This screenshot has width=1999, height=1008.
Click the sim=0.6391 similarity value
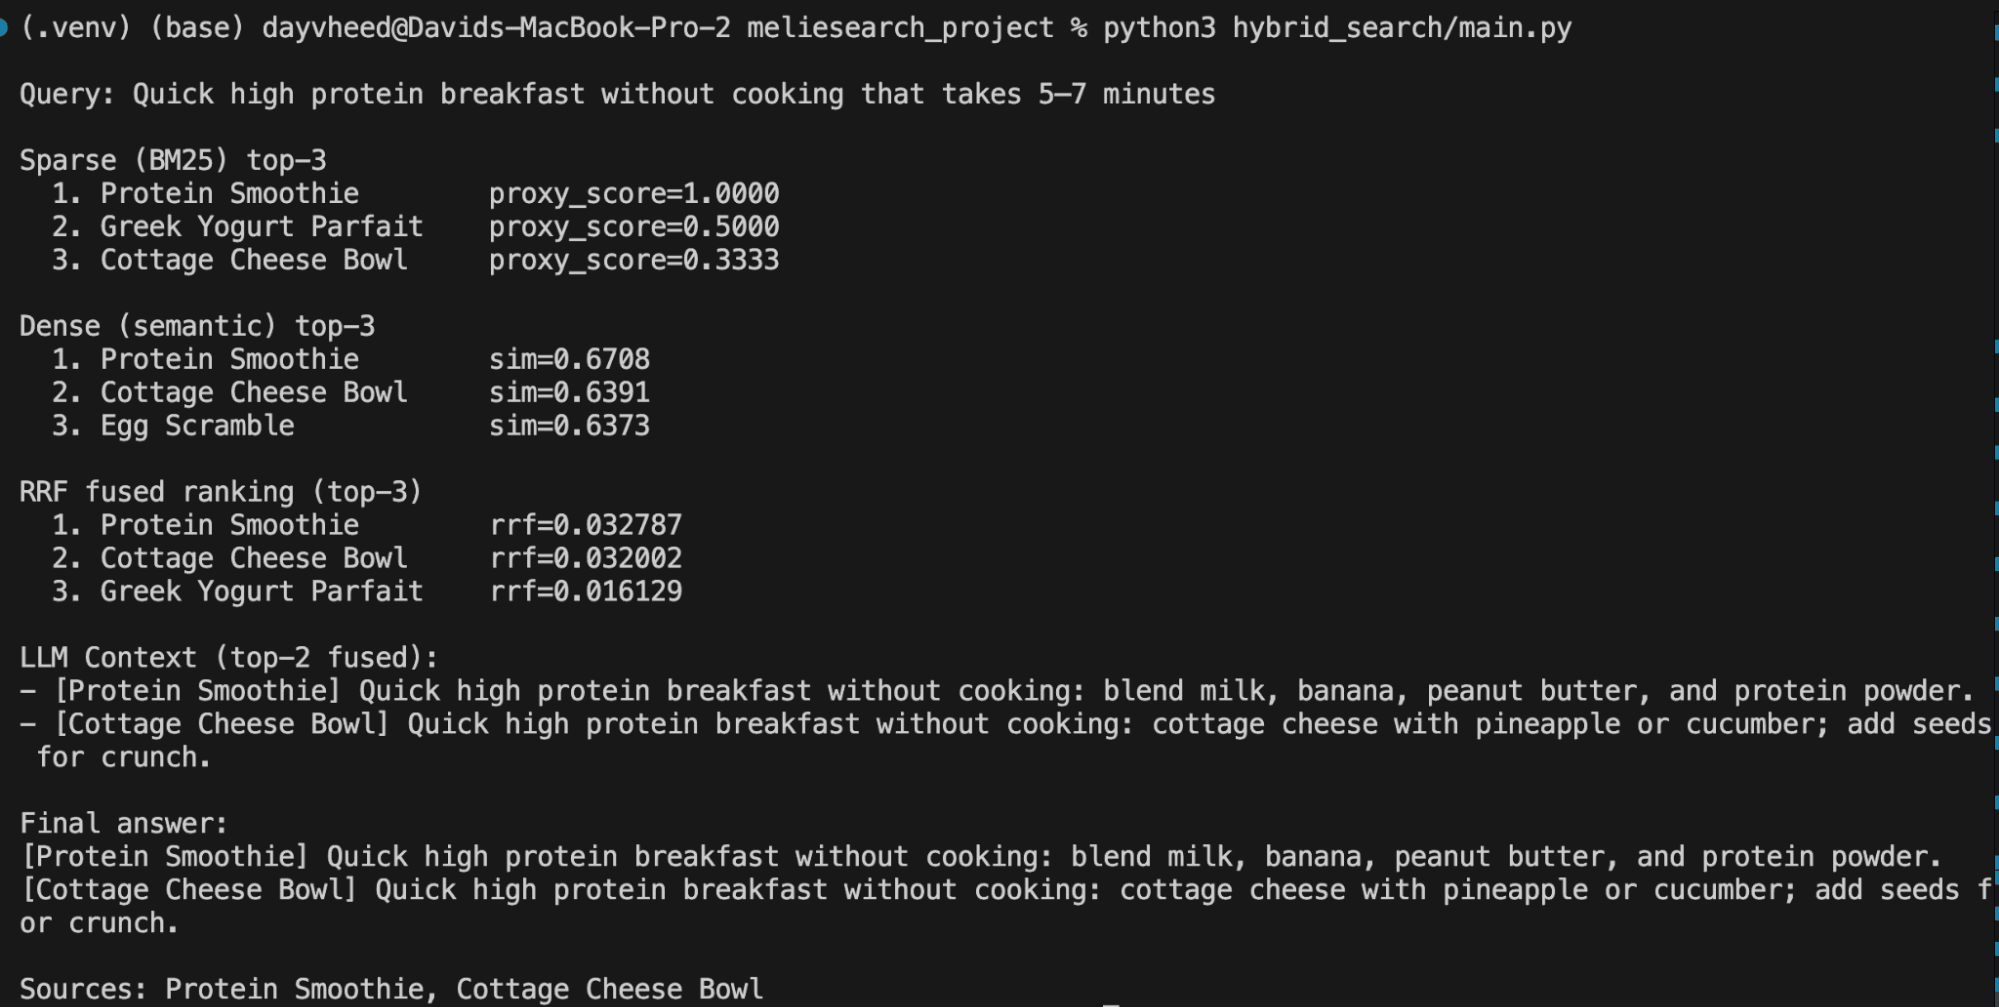(569, 393)
